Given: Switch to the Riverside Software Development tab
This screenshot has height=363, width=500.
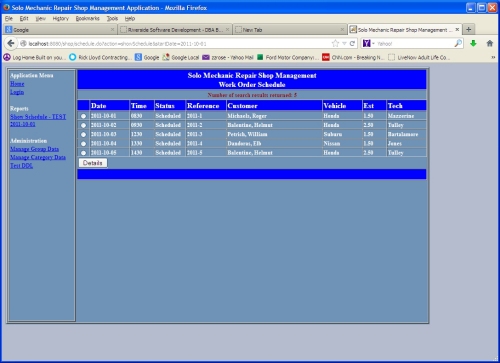Looking at the screenshot, I should pos(175,30).
